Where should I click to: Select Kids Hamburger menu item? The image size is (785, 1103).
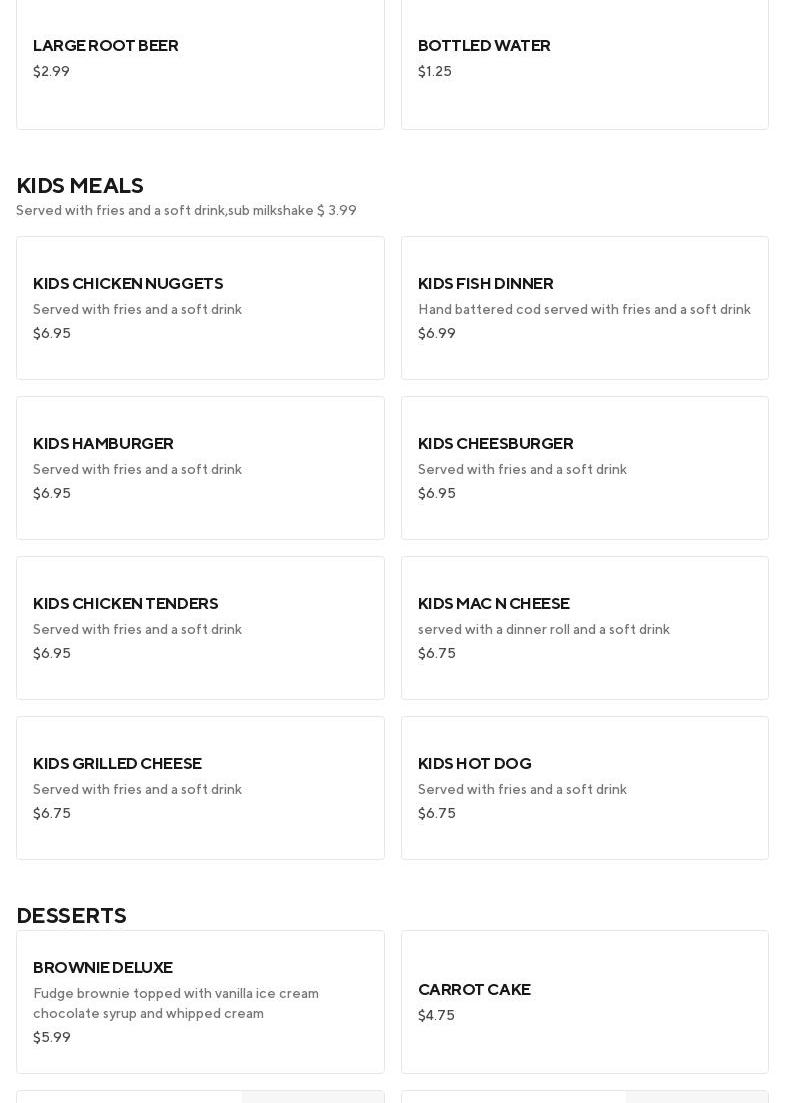coord(200,468)
